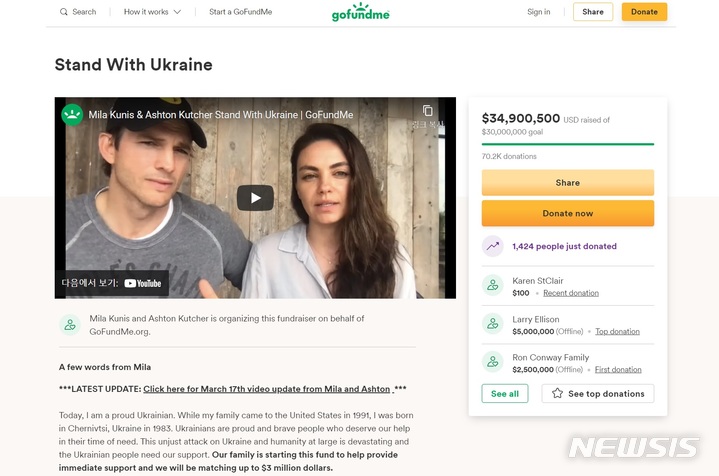This screenshot has height=476, width=719.
Task: Click the GoFundMe logo
Action: point(360,12)
